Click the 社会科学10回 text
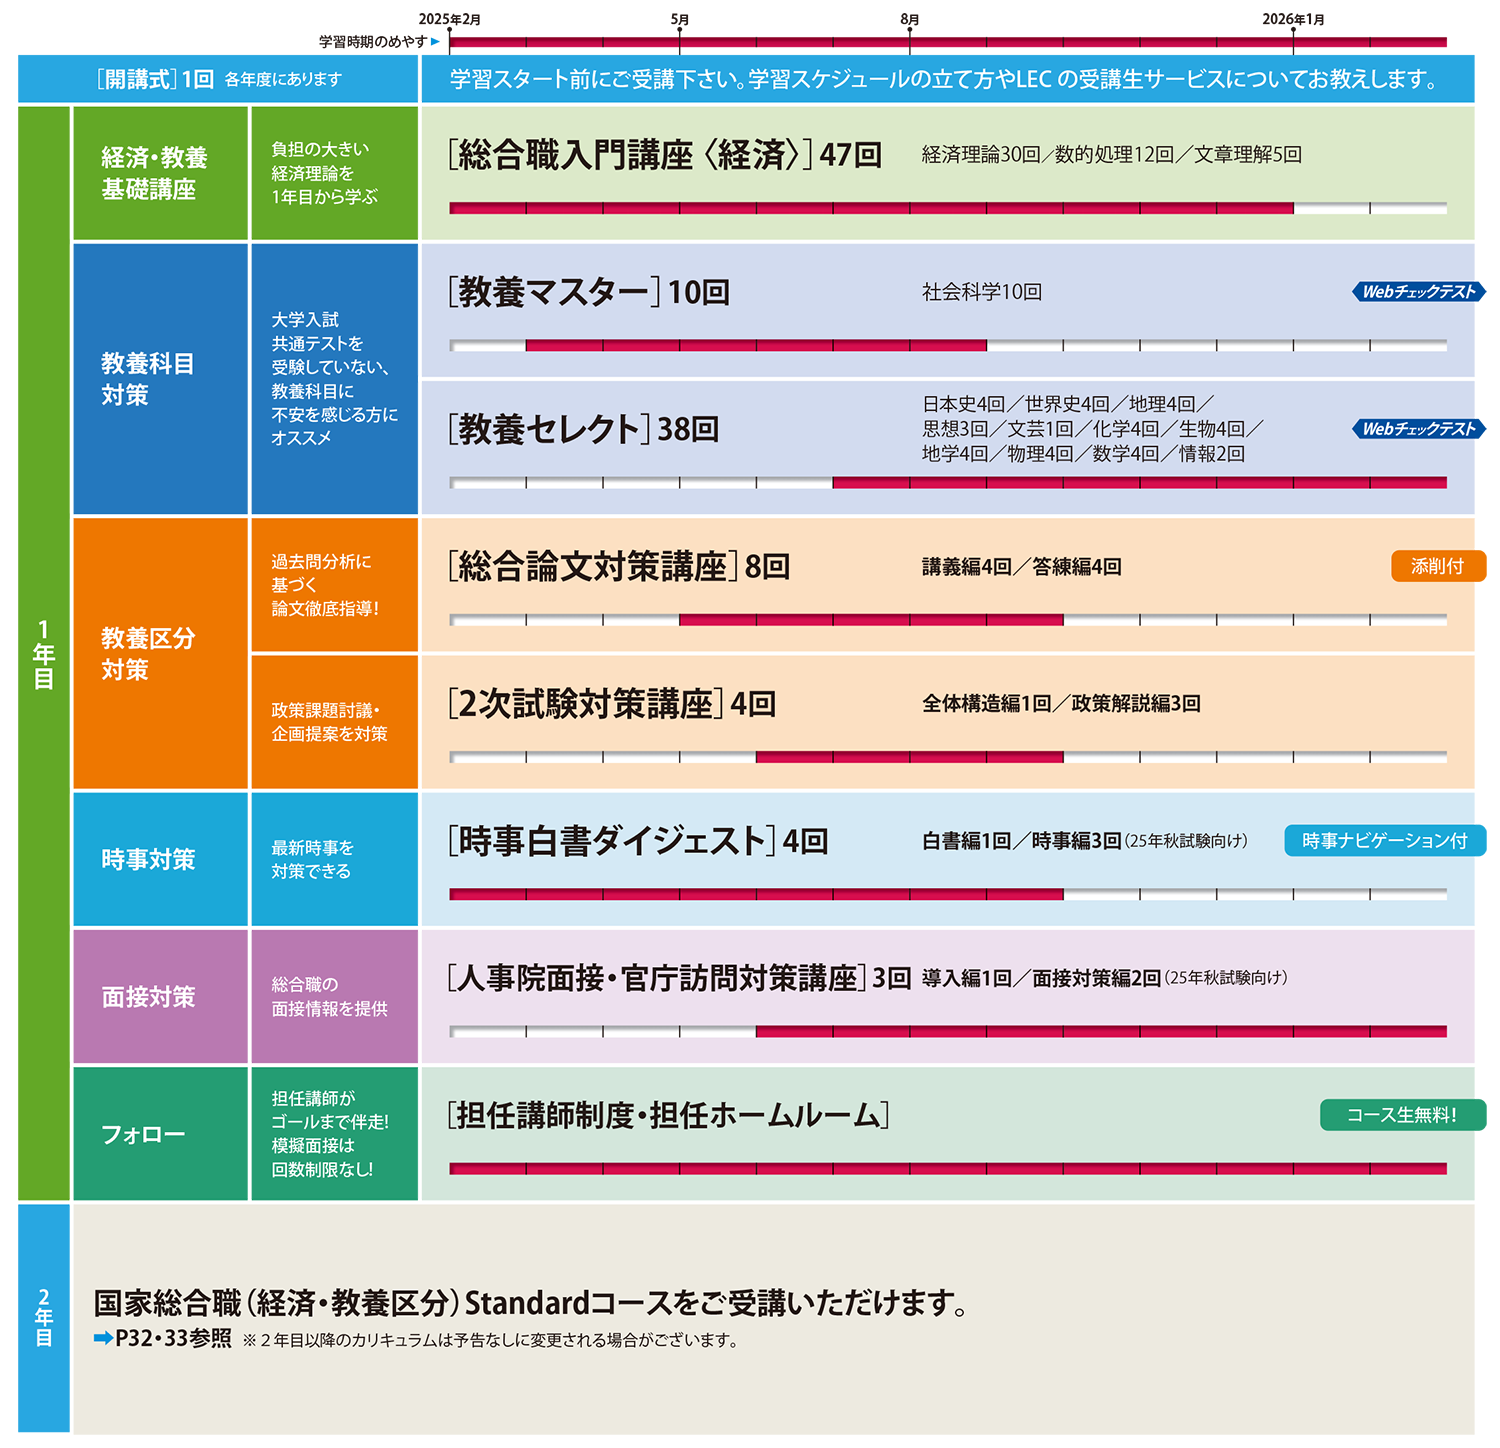1500x1448 pixels. click(982, 292)
